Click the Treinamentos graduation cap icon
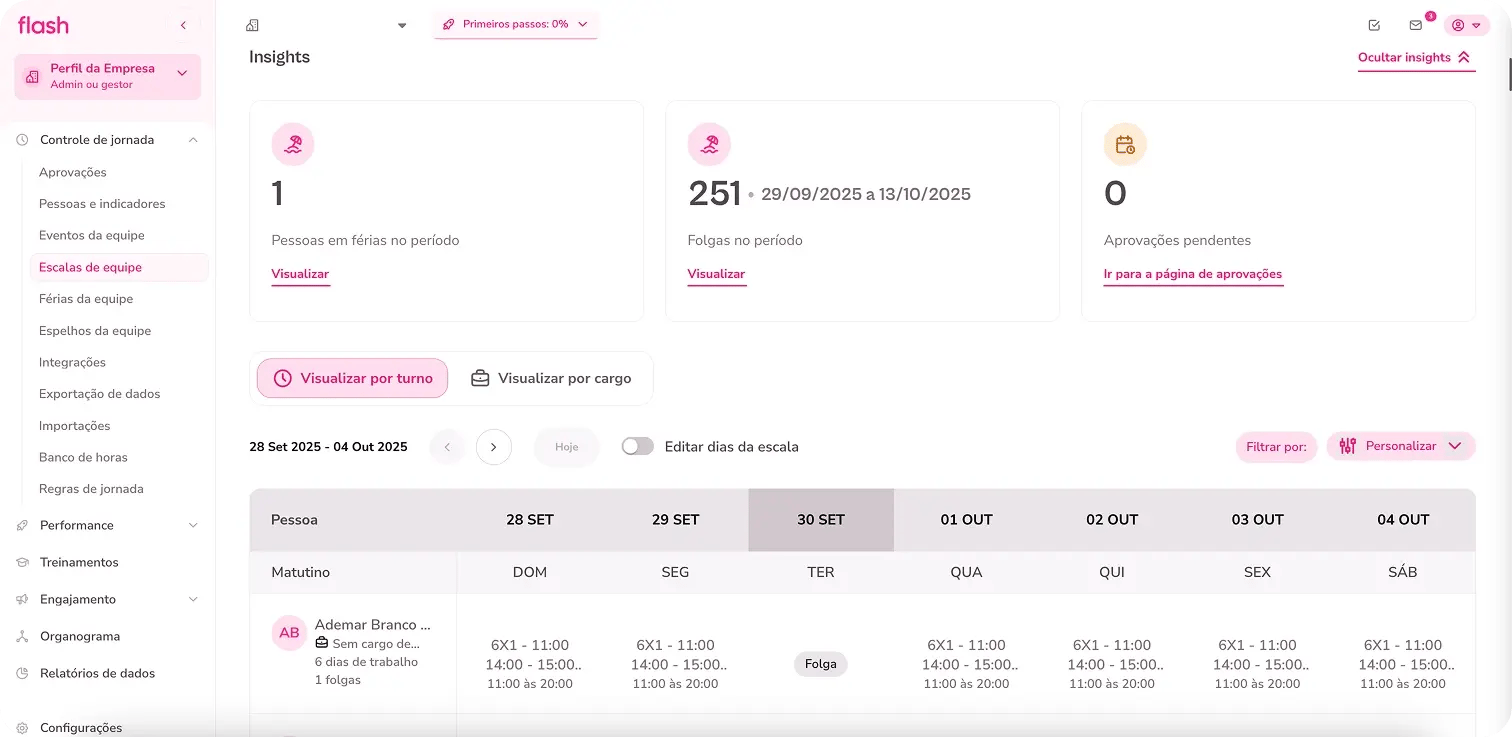The height and width of the screenshot is (737, 1512). (22, 562)
